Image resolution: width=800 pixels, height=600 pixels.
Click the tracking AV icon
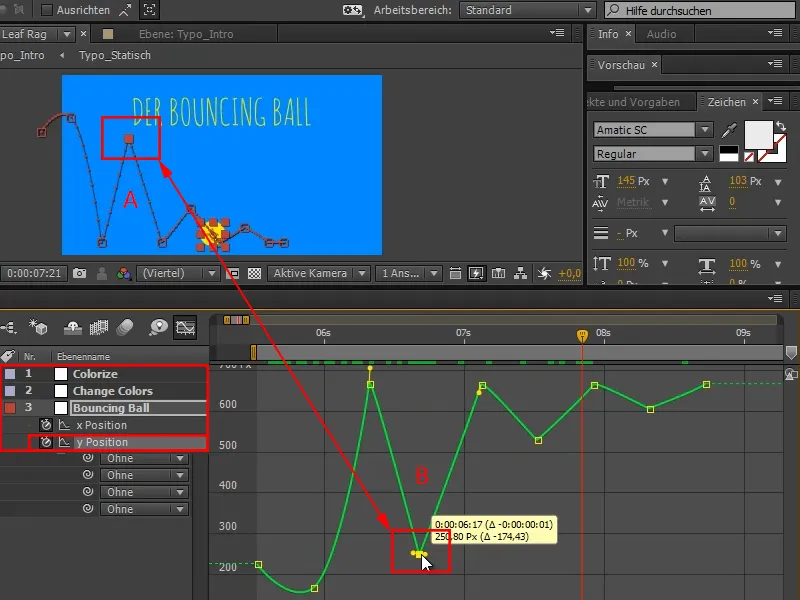pyautogui.click(x=707, y=204)
